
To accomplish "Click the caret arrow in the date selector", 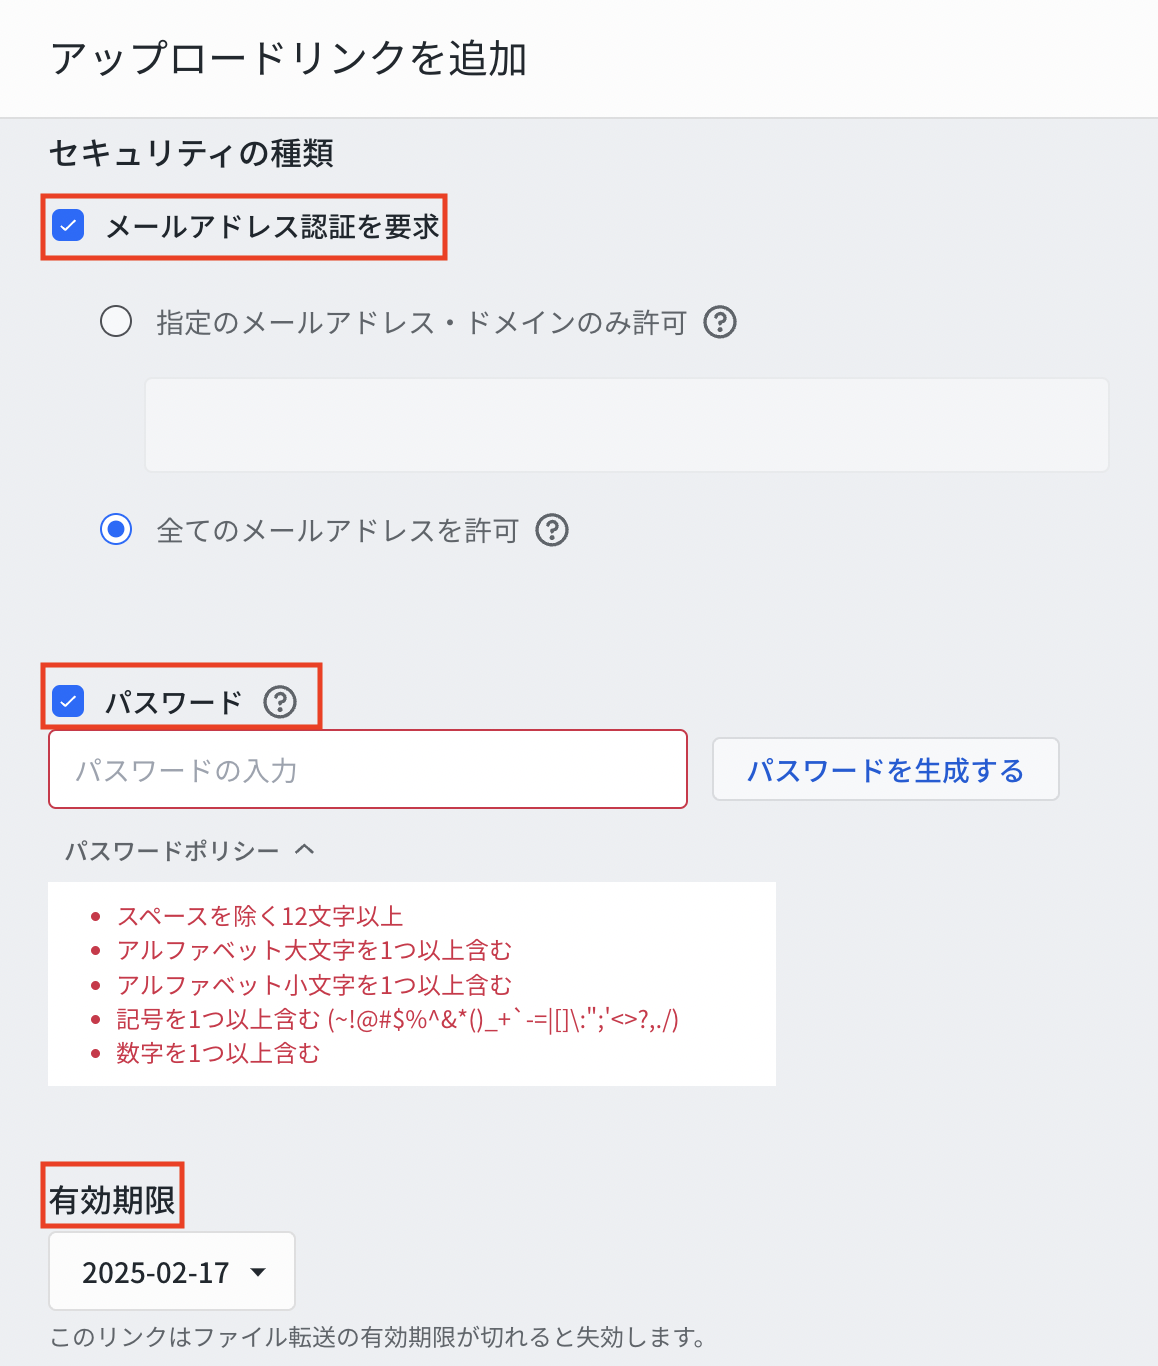I will [x=258, y=1272].
